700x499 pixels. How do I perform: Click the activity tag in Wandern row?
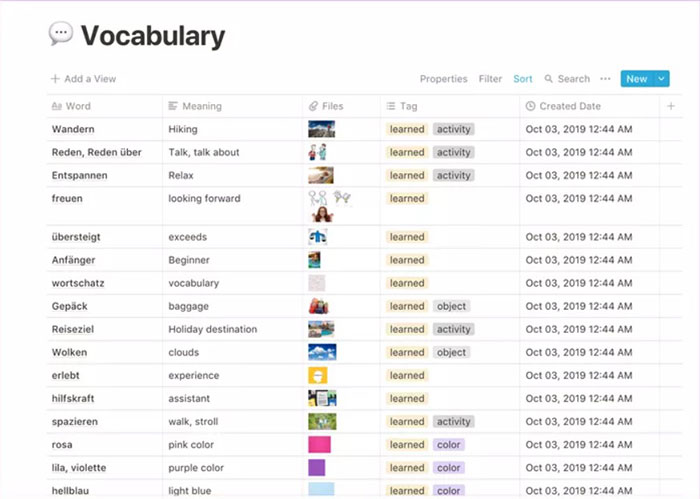[x=453, y=129]
